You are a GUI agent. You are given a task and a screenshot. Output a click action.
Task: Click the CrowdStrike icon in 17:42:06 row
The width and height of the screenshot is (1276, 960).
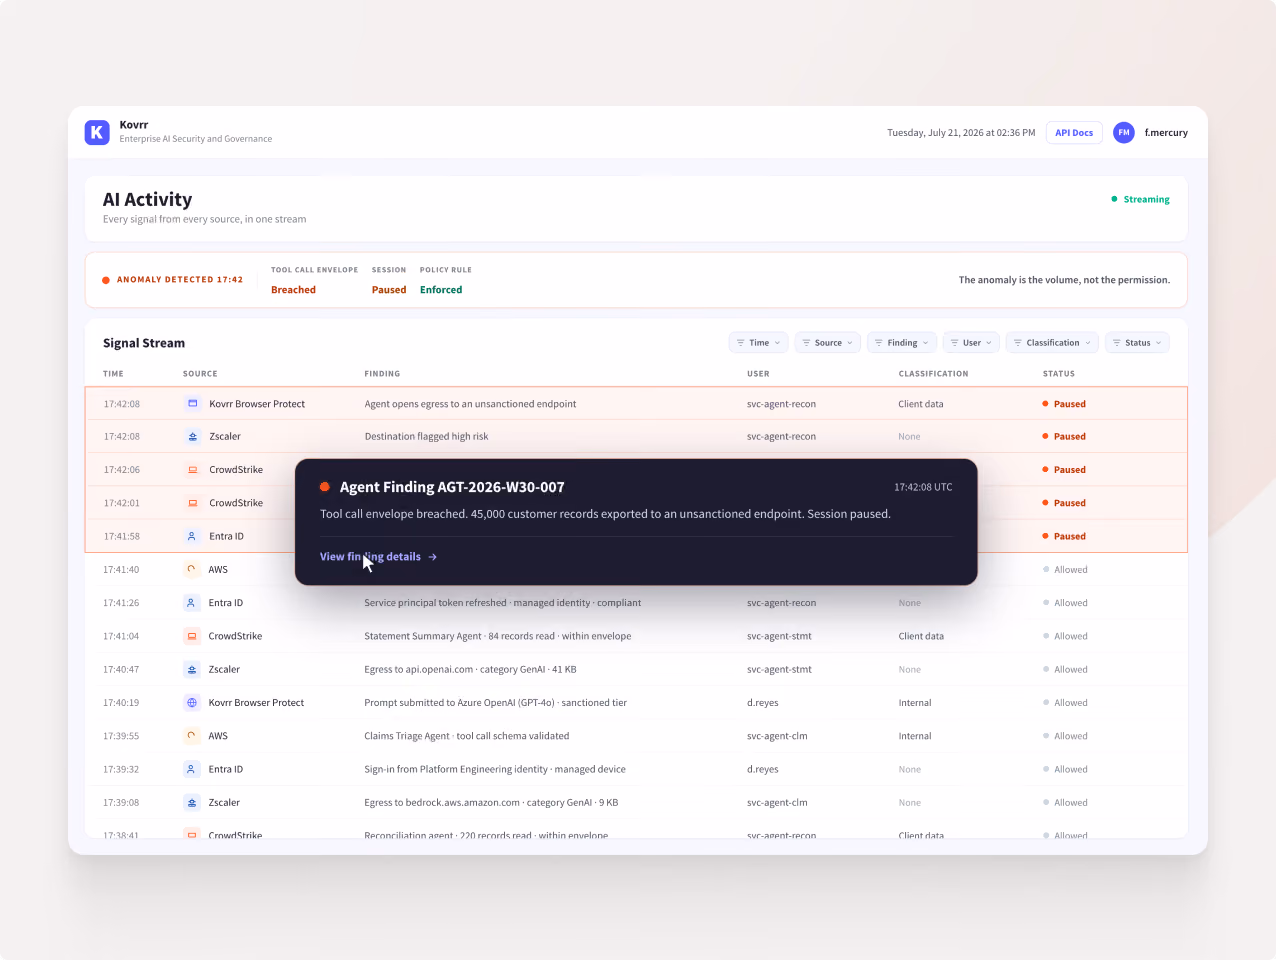[193, 470]
